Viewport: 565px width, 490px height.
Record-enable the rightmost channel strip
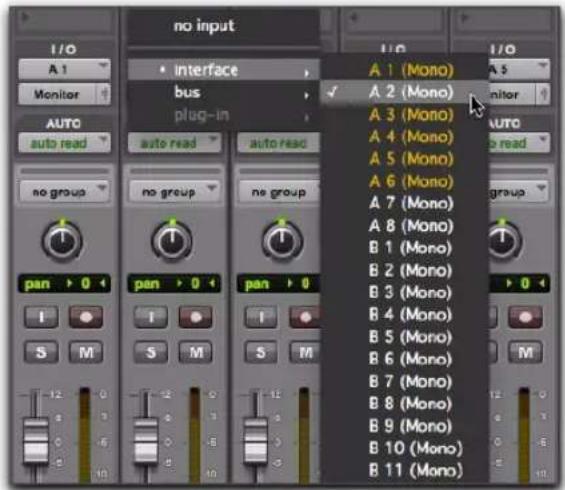525,317
